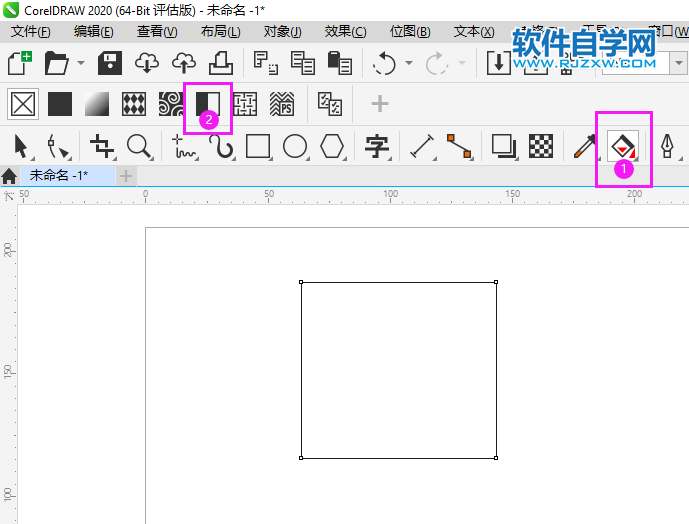Image resolution: width=689 pixels, height=524 pixels.
Task: Click Copy fill properties icon
Action: tap(330, 104)
